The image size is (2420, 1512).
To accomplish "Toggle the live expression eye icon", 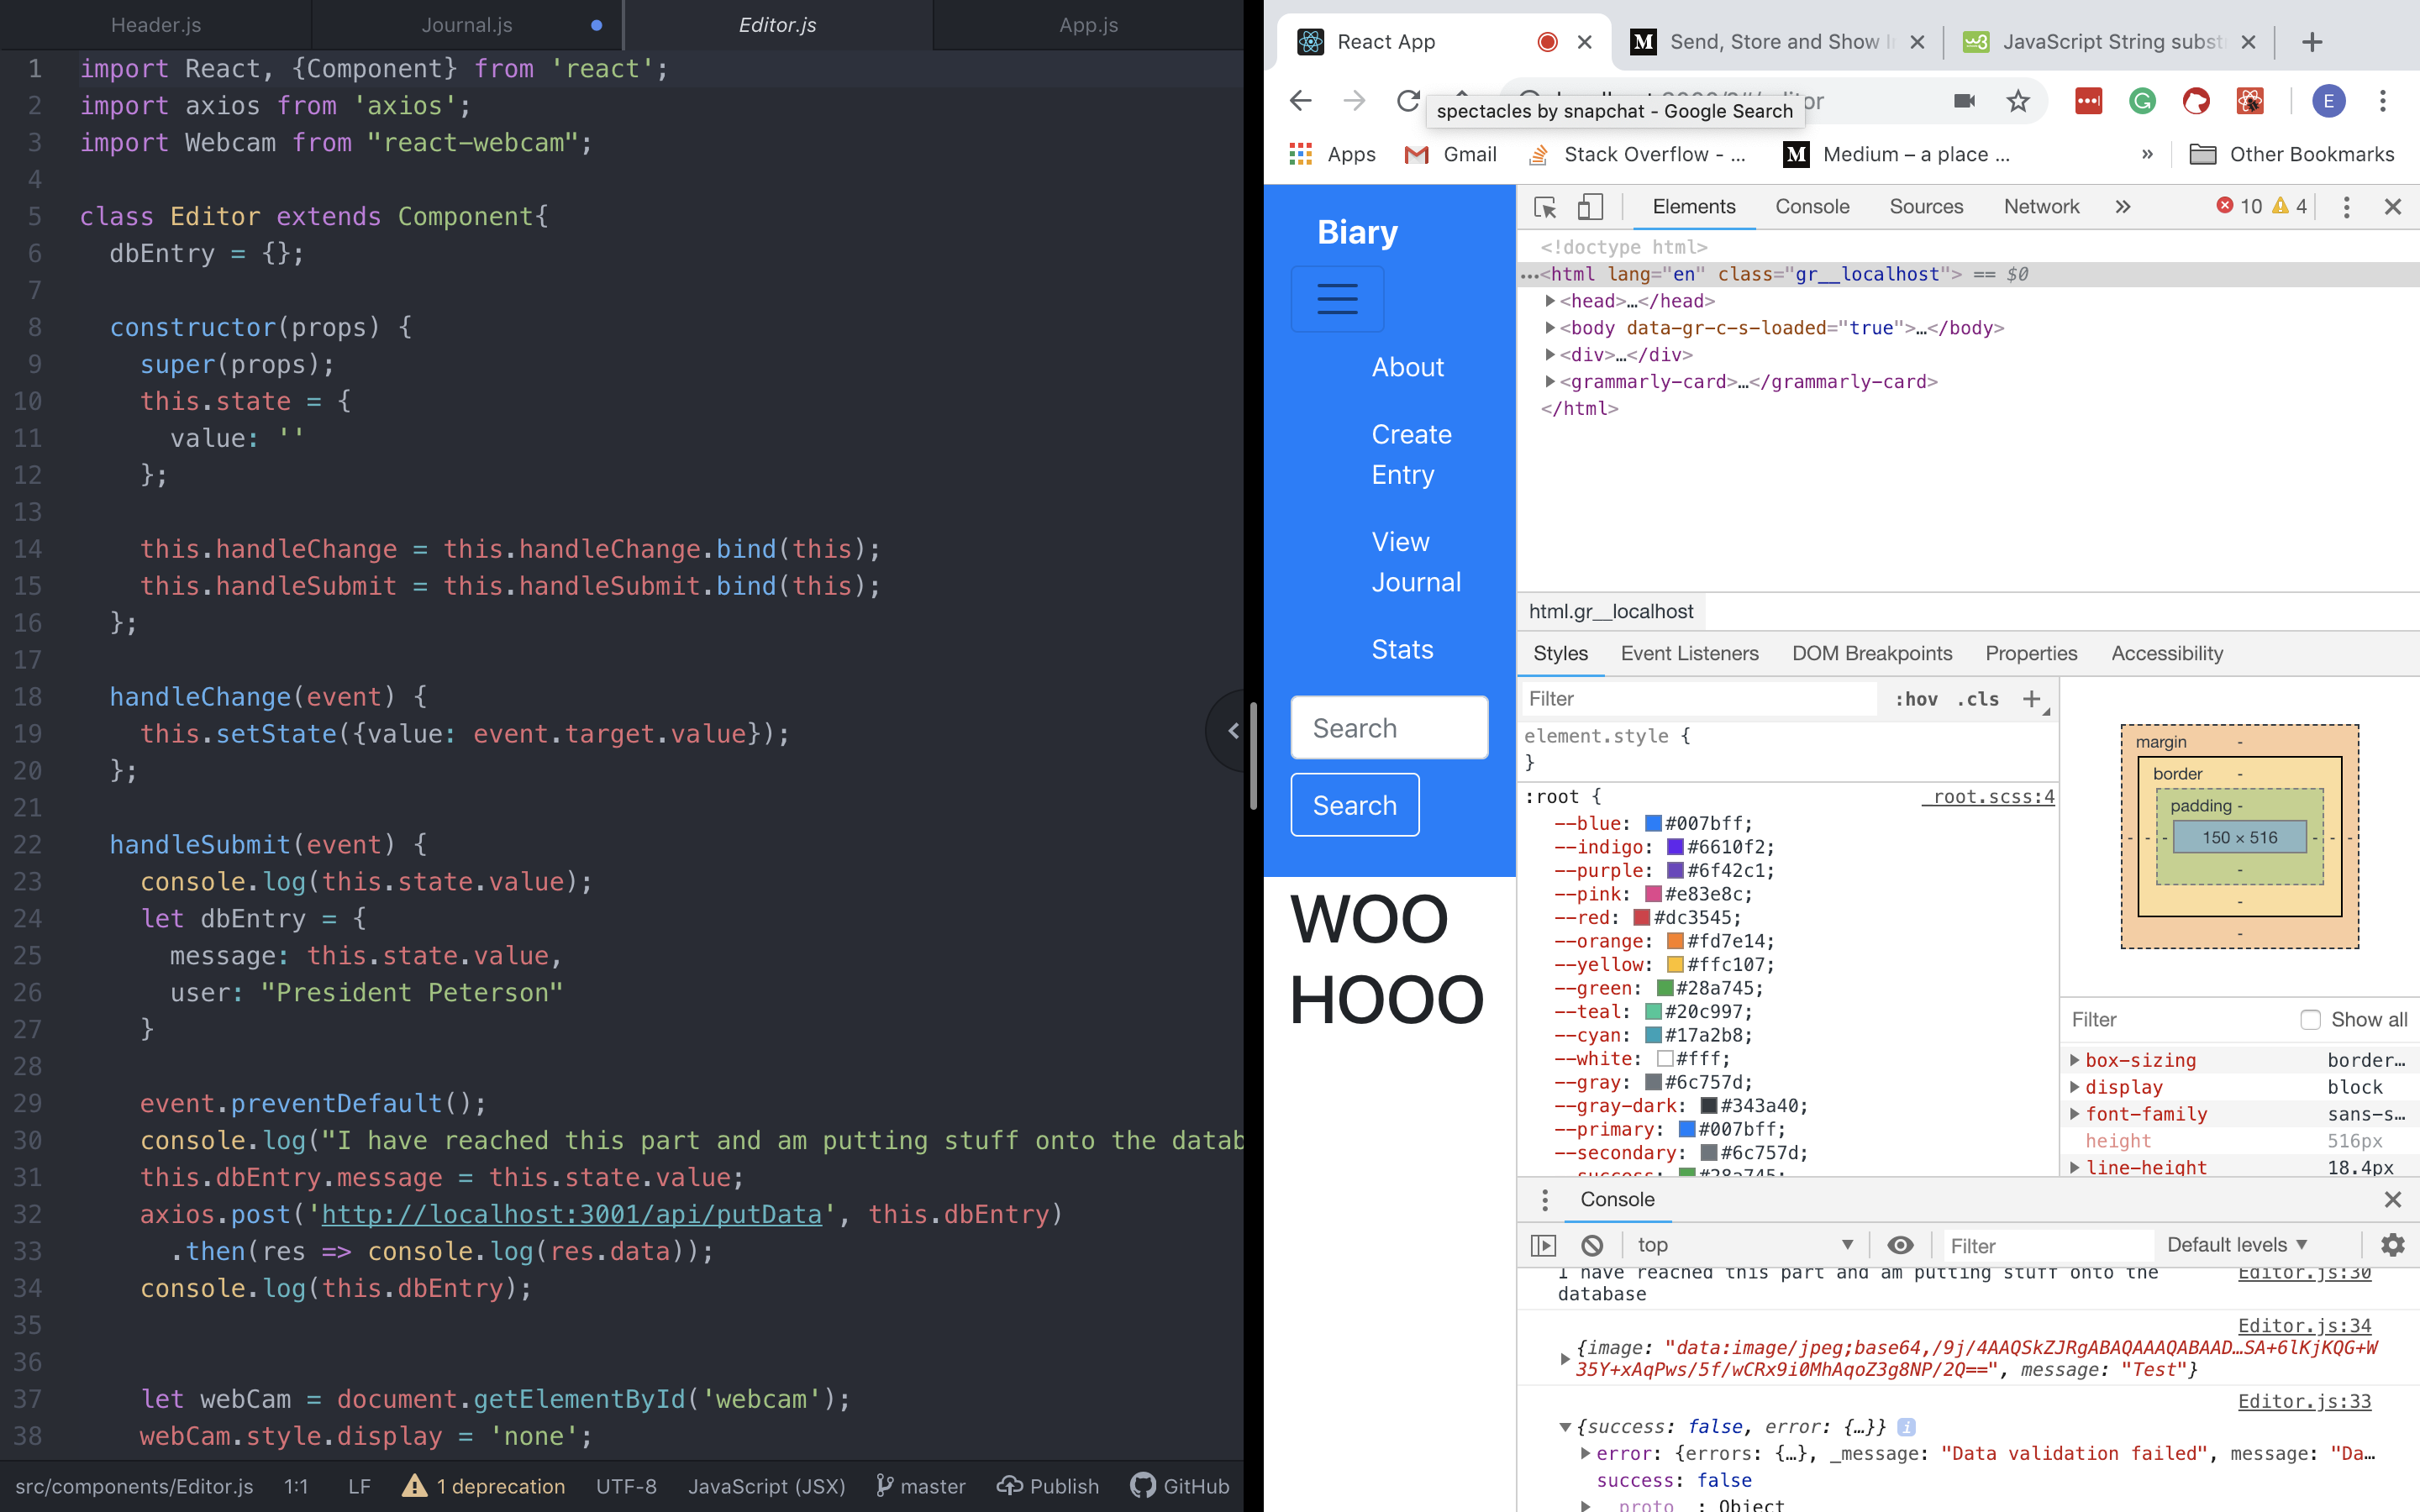I will [1900, 1245].
